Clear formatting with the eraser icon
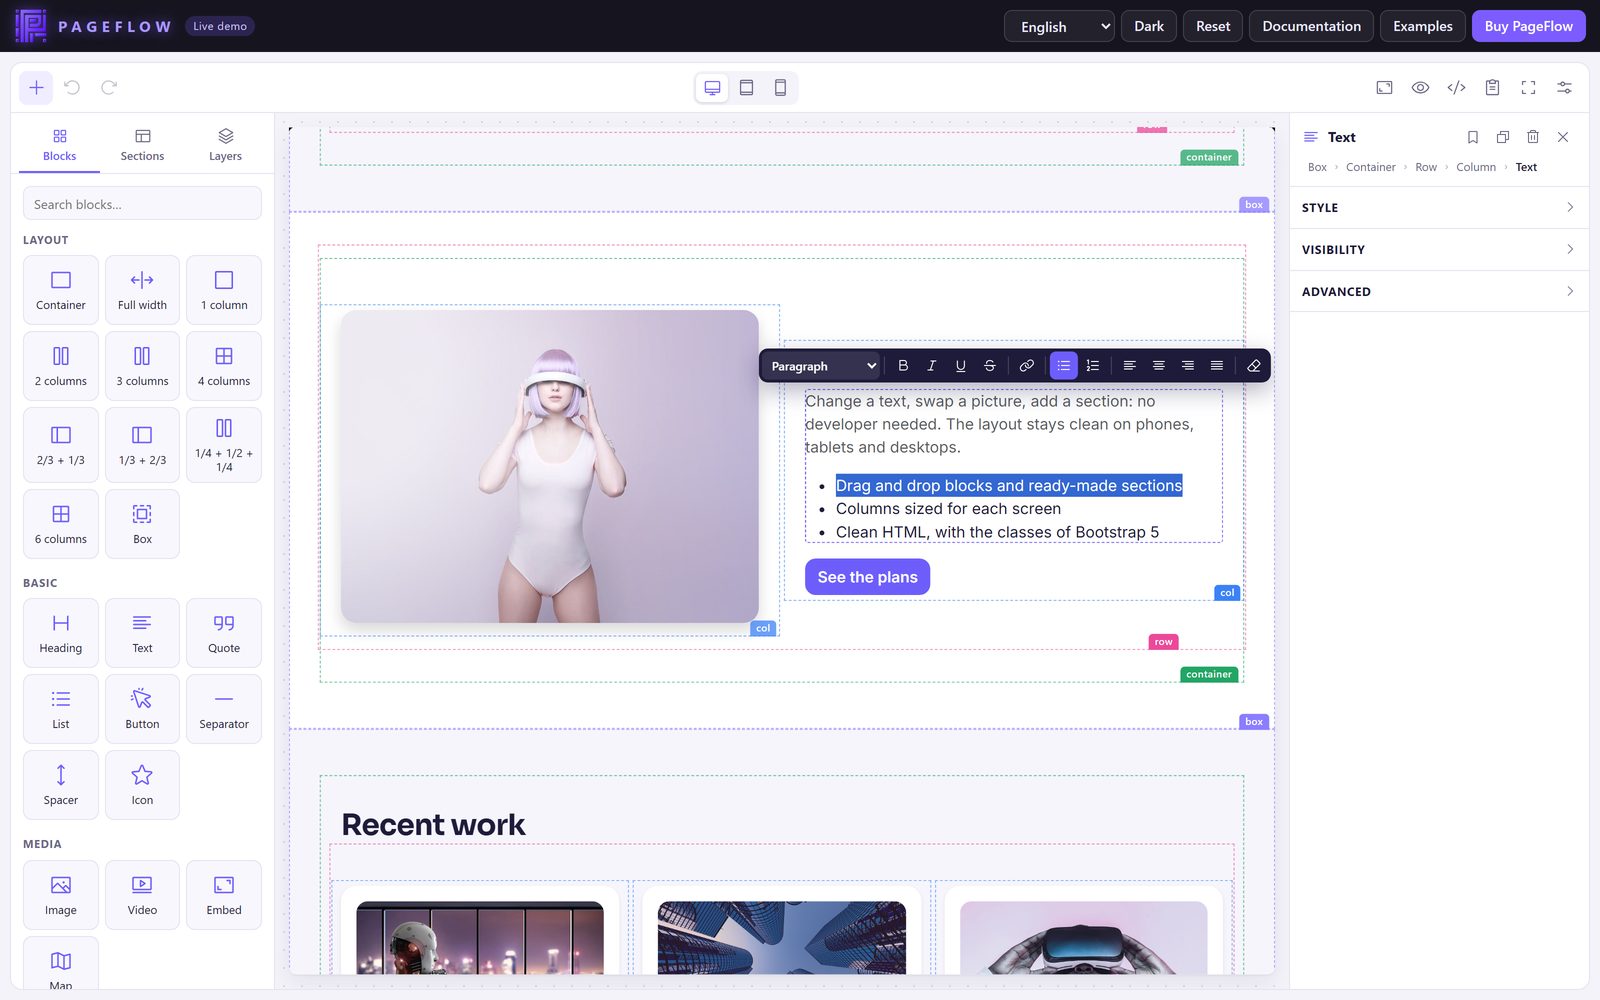The width and height of the screenshot is (1600, 1000). [1254, 366]
